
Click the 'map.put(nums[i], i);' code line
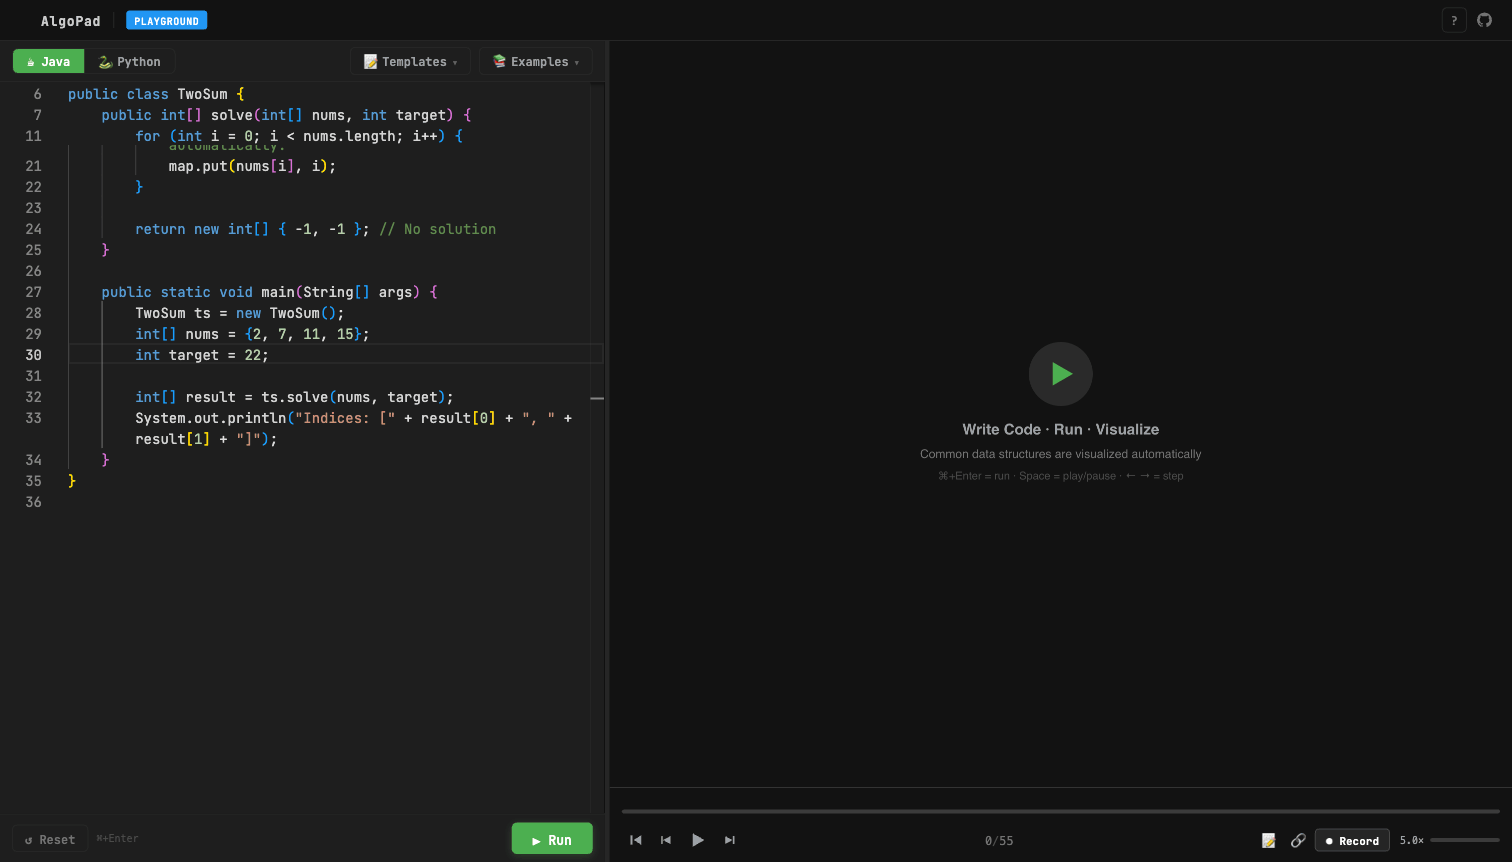pyautogui.click(x=252, y=166)
